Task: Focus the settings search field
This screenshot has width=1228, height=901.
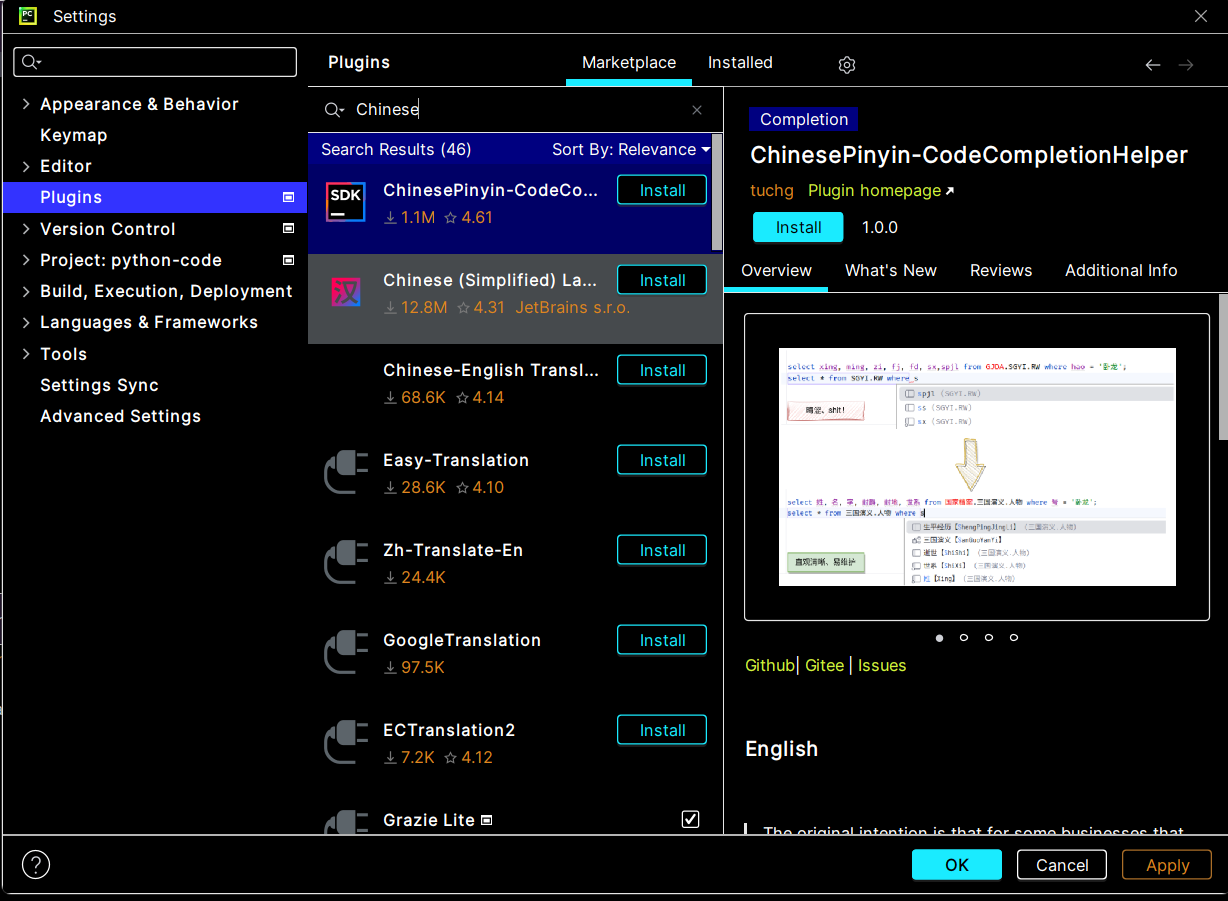Action: click(x=155, y=62)
